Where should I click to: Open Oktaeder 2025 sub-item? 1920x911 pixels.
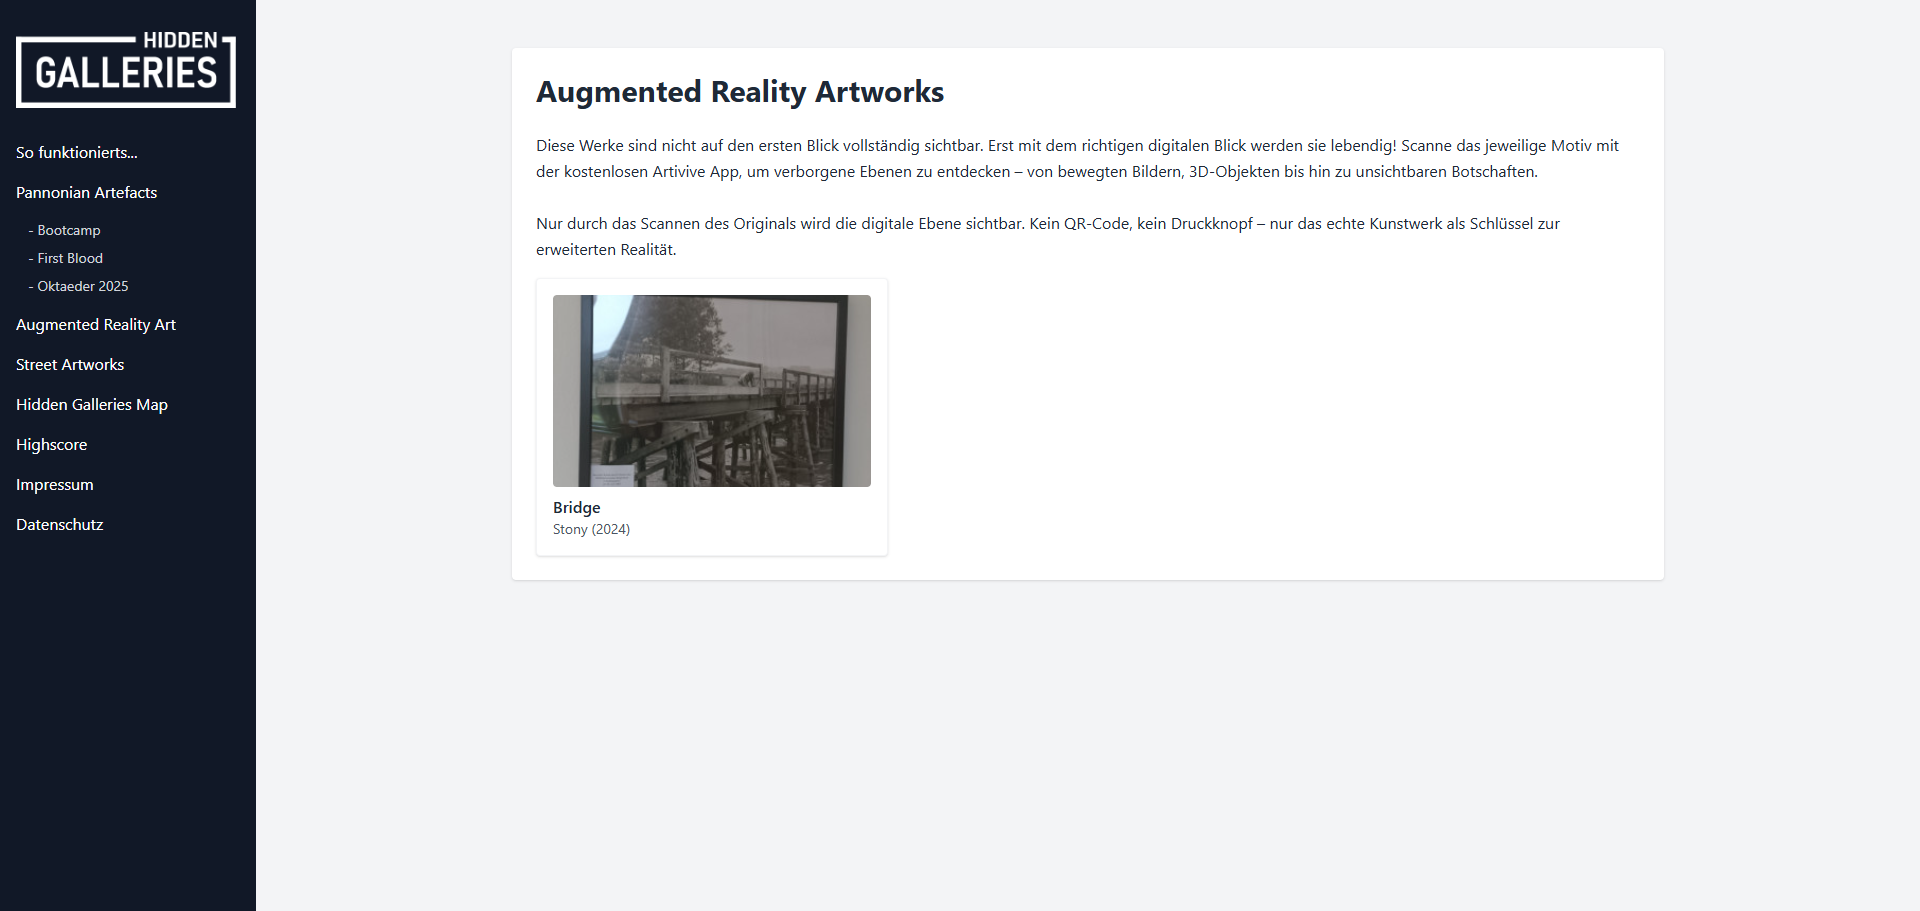(x=78, y=286)
